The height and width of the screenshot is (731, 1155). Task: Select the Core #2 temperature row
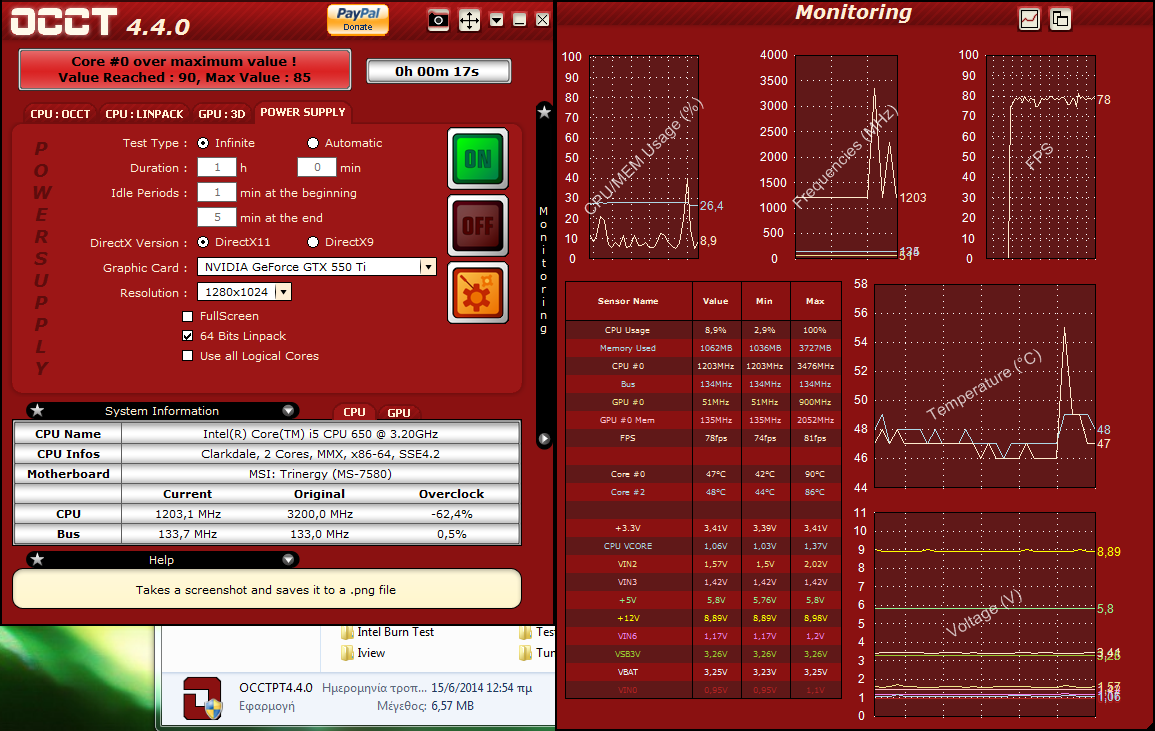coord(703,492)
